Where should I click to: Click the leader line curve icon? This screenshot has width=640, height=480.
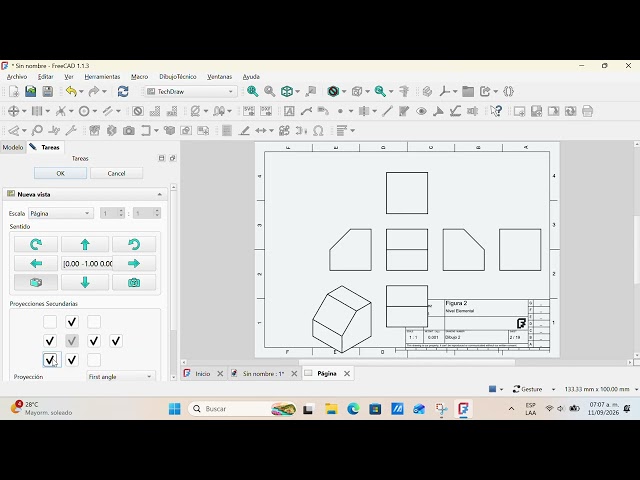(306, 111)
